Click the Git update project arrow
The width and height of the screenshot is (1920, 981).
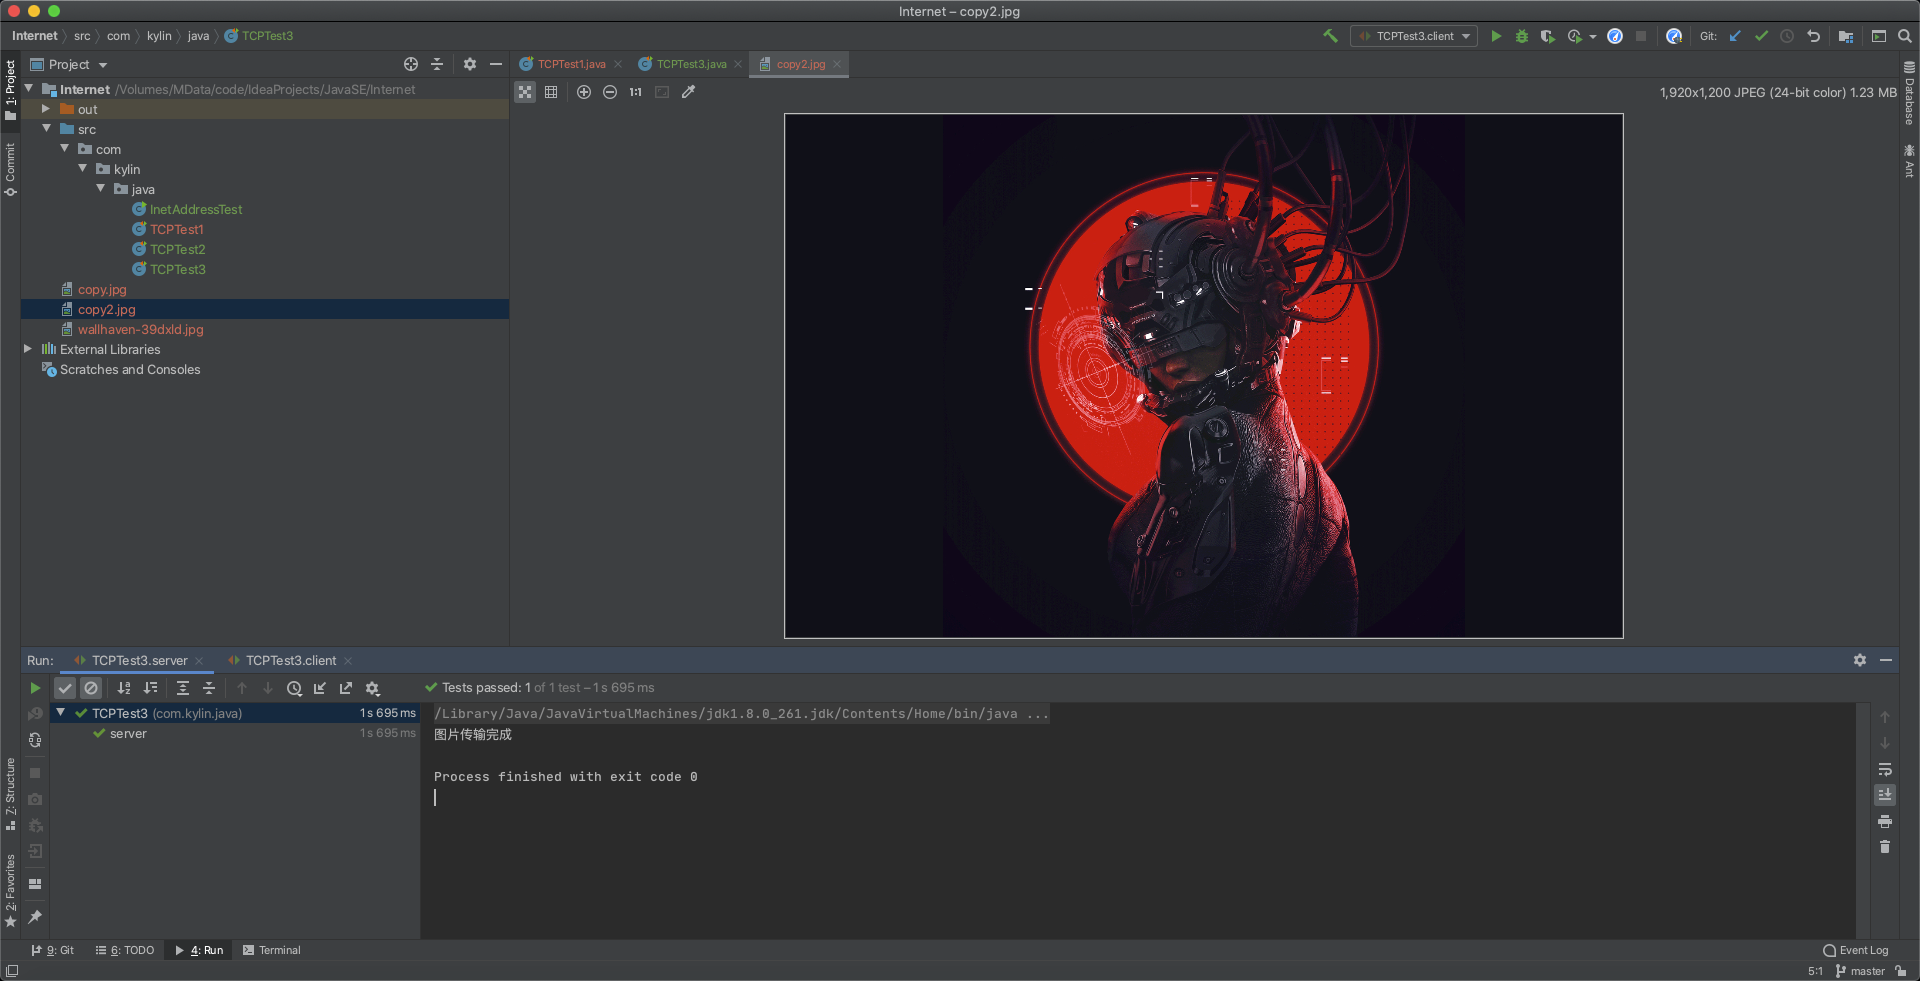click(1735, 36)
